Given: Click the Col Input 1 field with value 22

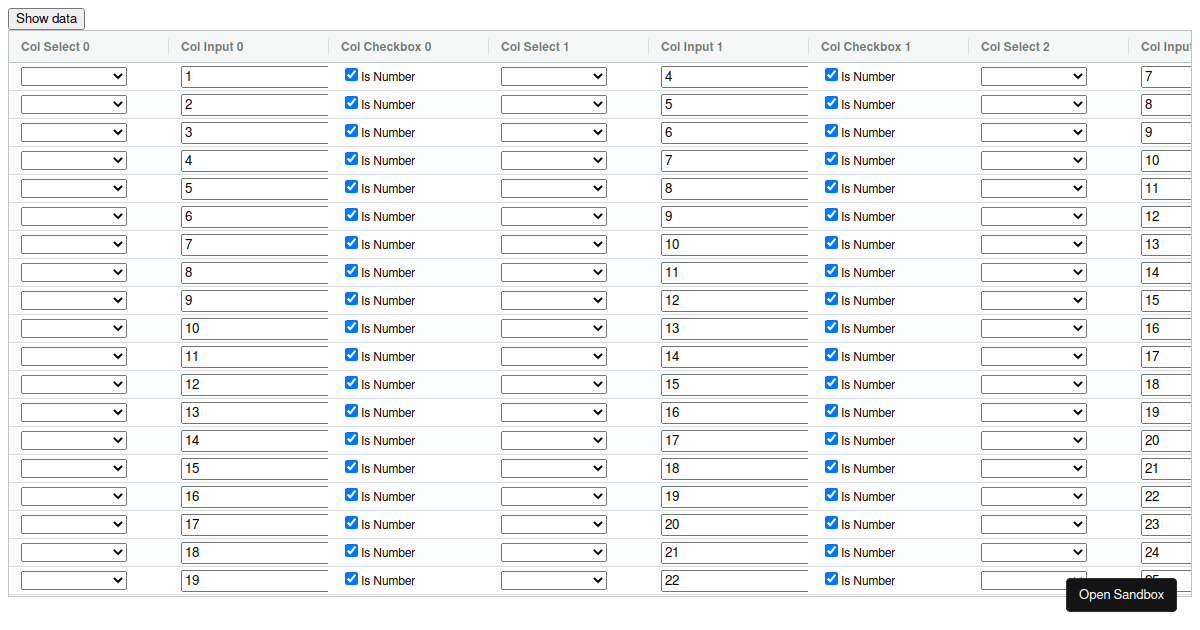Looking at the screenshot, I should point(734,580).
